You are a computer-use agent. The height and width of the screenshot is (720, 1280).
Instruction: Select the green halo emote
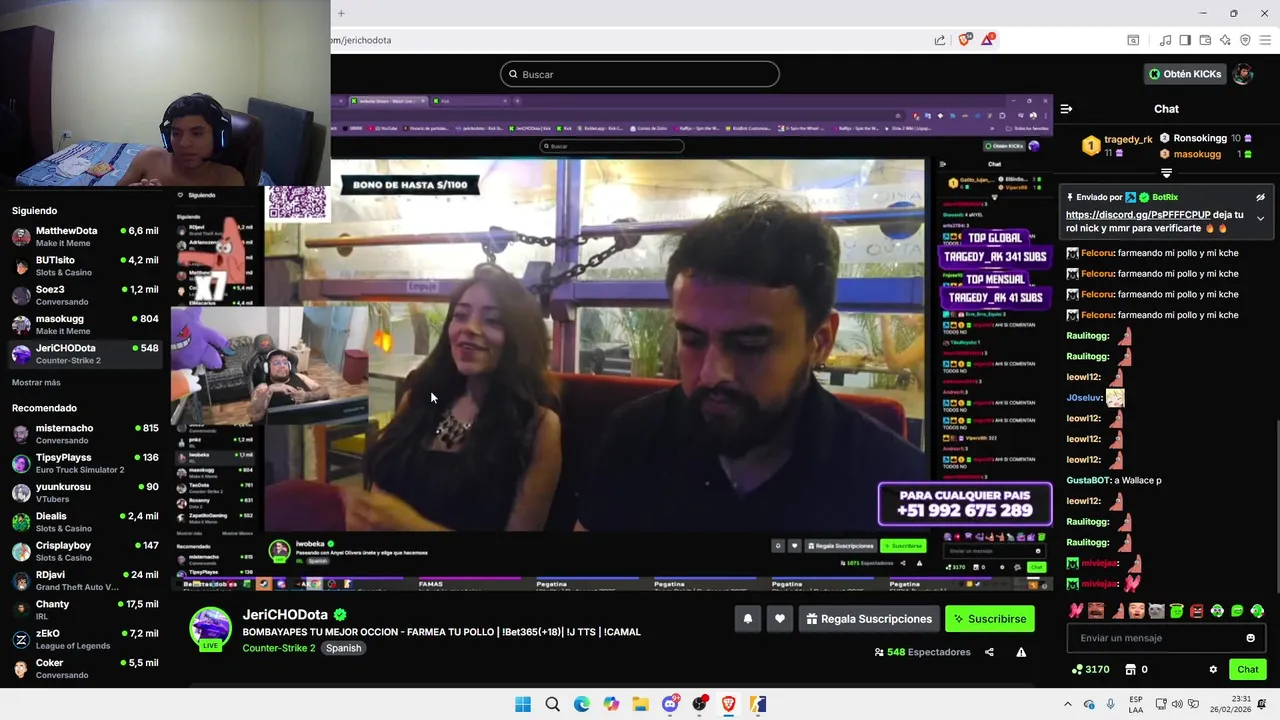(x=1177, y=611)
